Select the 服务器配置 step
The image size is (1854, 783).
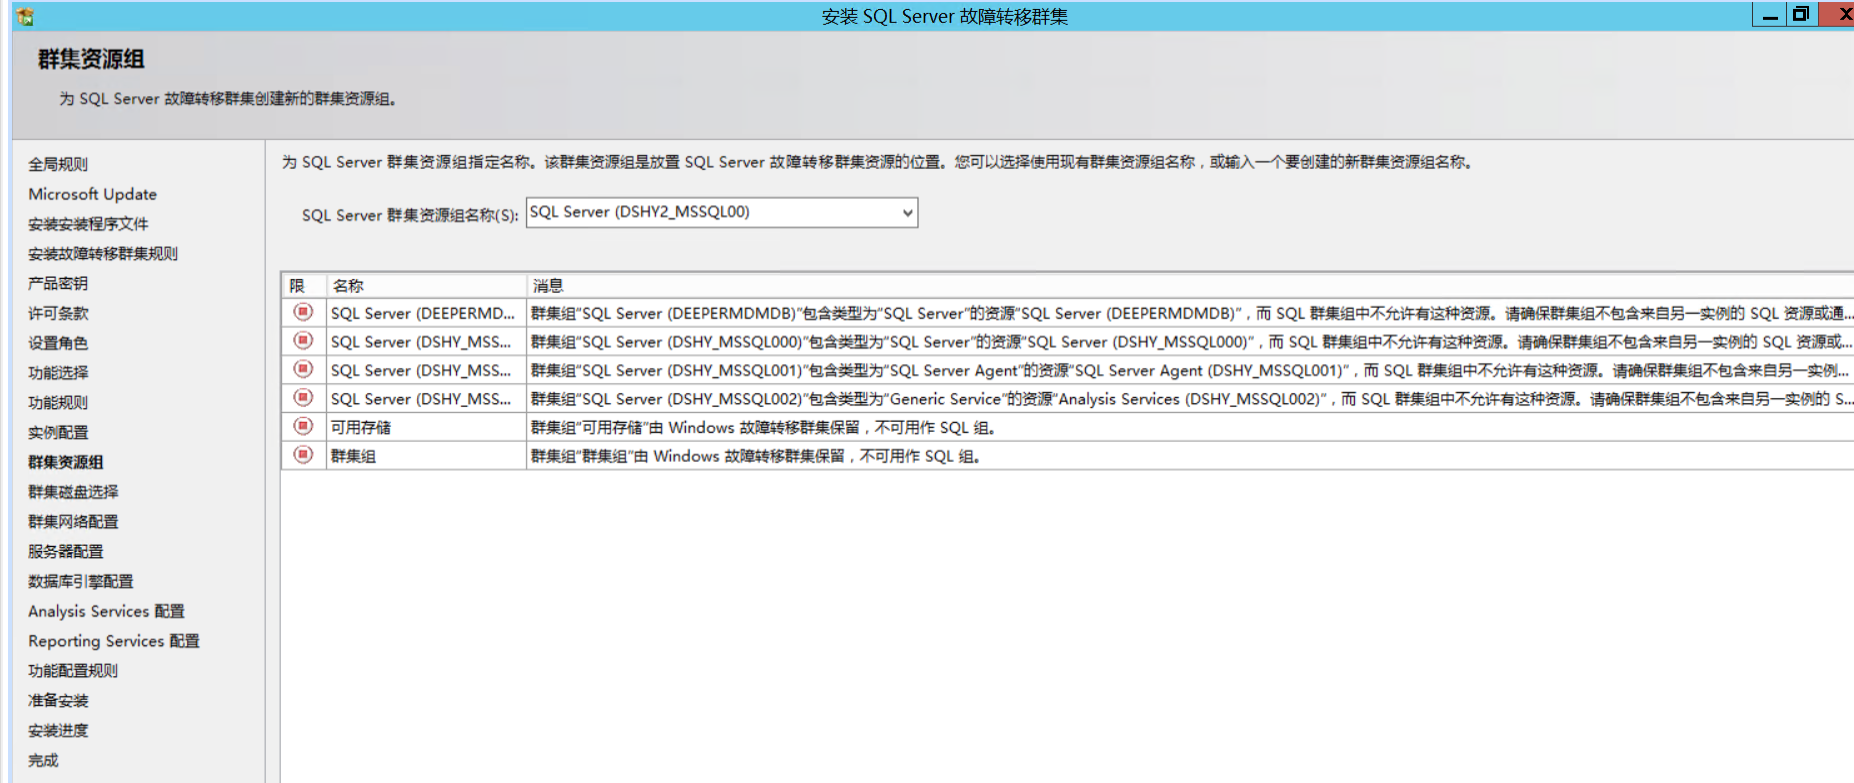pyautogui.click(x=66, y=552)
